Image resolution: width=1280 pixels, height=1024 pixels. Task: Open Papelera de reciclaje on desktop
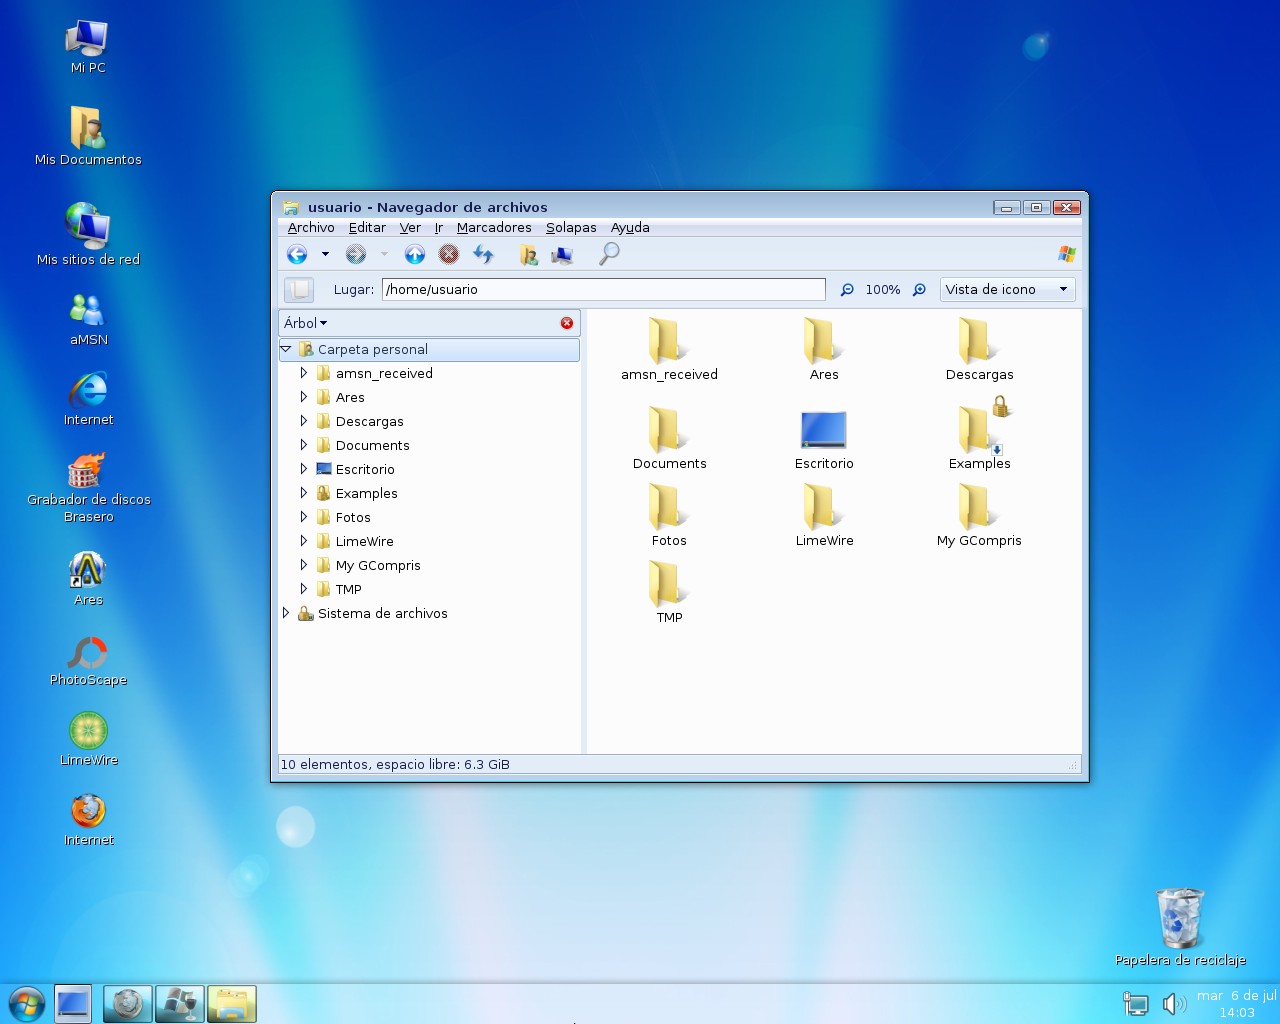click(1180, 919)
